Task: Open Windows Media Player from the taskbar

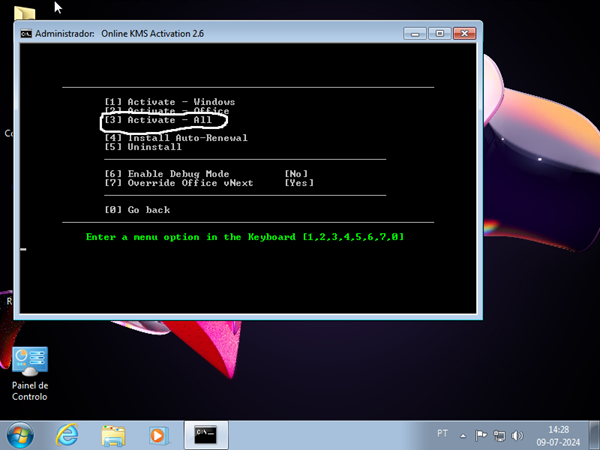Action: pos(159,435)
